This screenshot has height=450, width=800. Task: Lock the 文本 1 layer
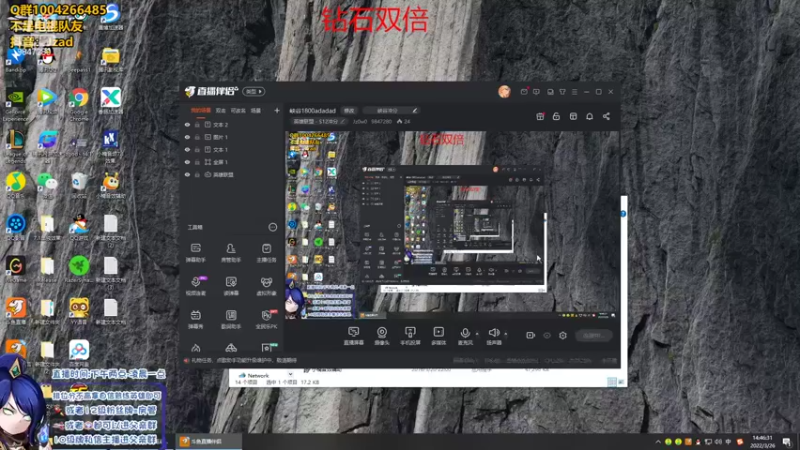pos(197,149)
